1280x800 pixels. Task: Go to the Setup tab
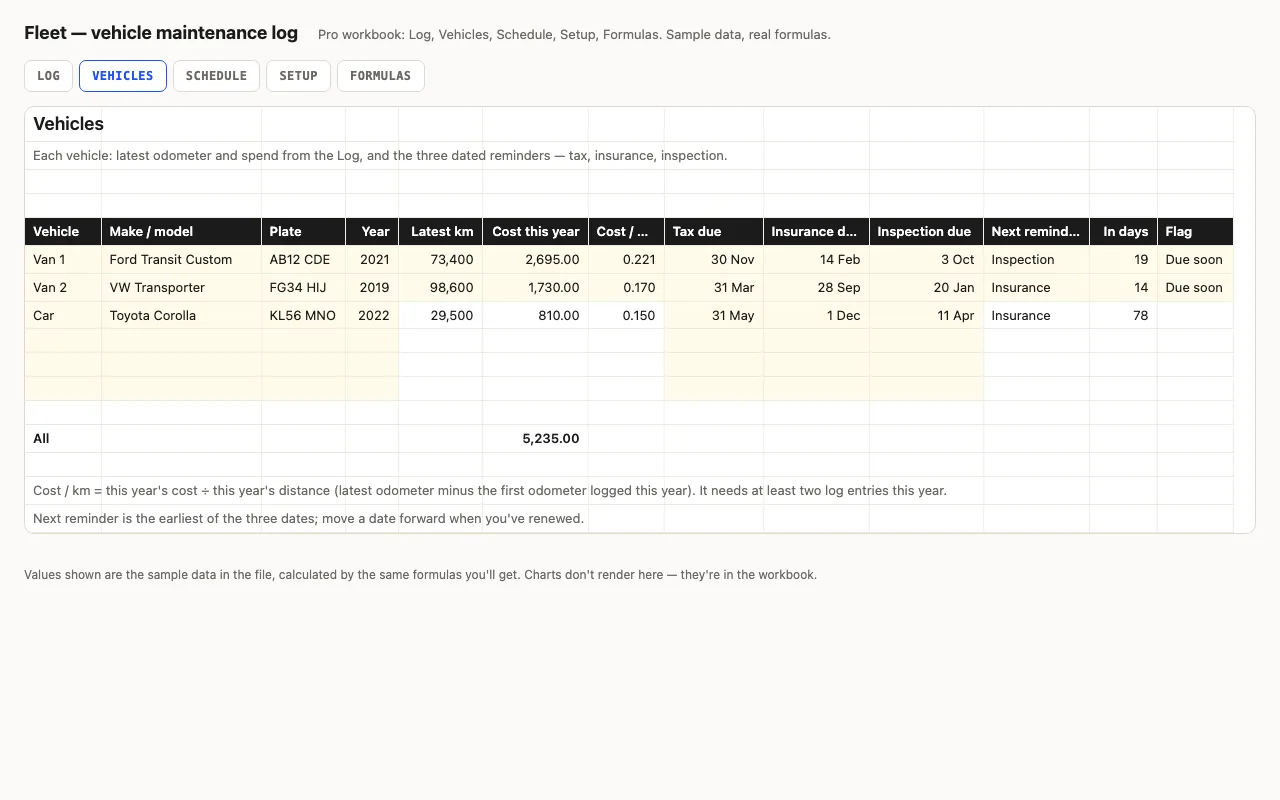(x=298, y=76)
